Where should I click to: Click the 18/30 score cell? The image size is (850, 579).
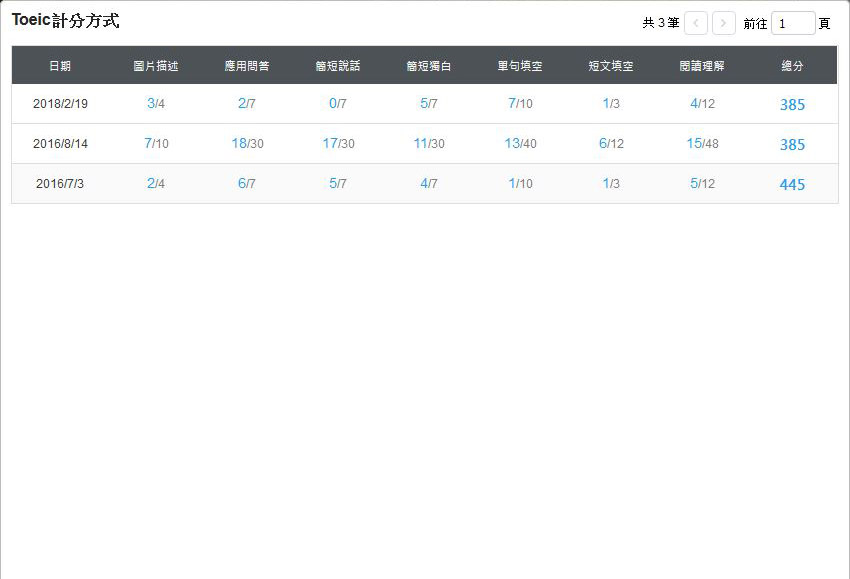[247, 144]
